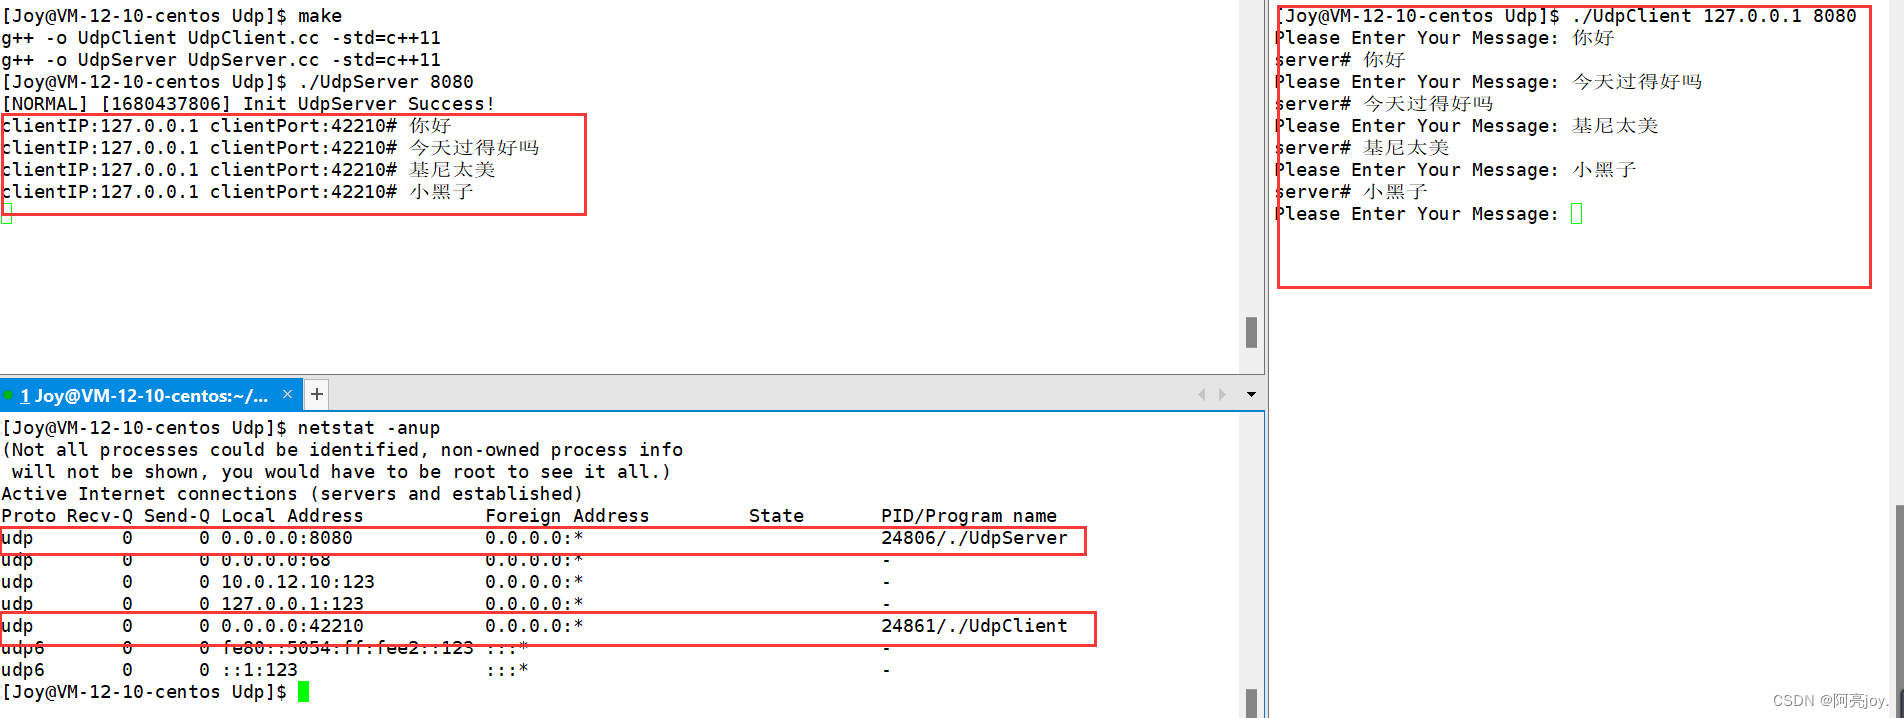Click '24806/./UdpServer' process entry
1904x718 pixels.
click(974, 538)
